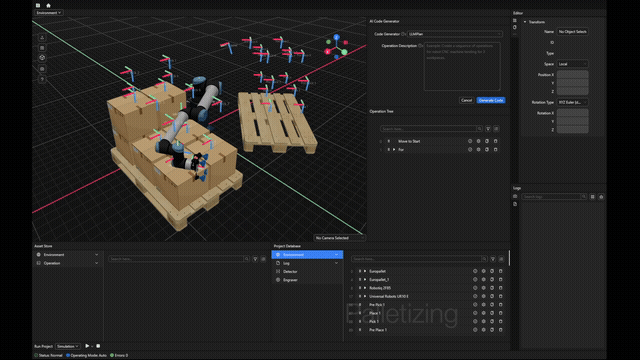Viewport: 640px width, 360px height.
Task: Focus the Rotation X field
Action: (x=573, y=113)
